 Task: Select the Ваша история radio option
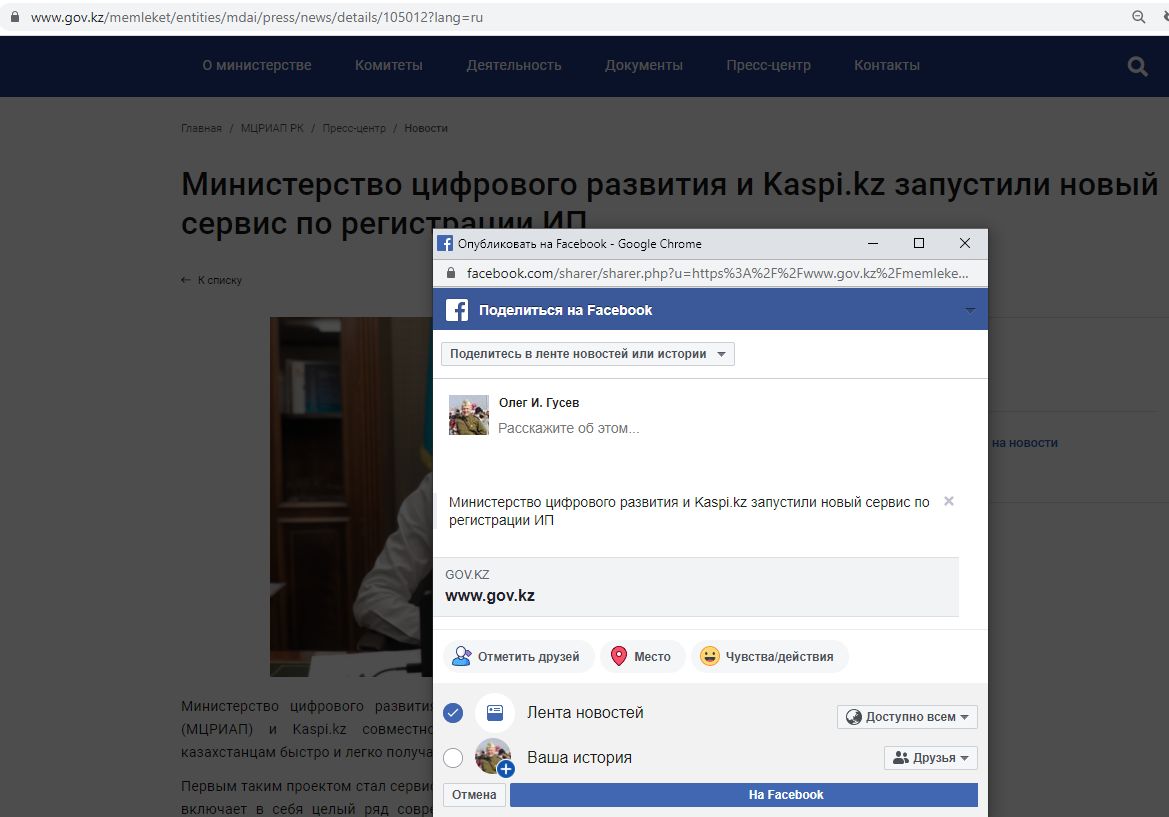453,758
